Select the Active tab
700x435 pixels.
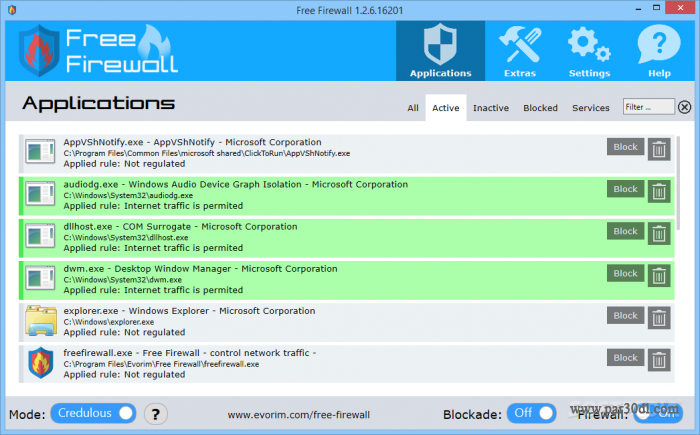coord(446,108)
